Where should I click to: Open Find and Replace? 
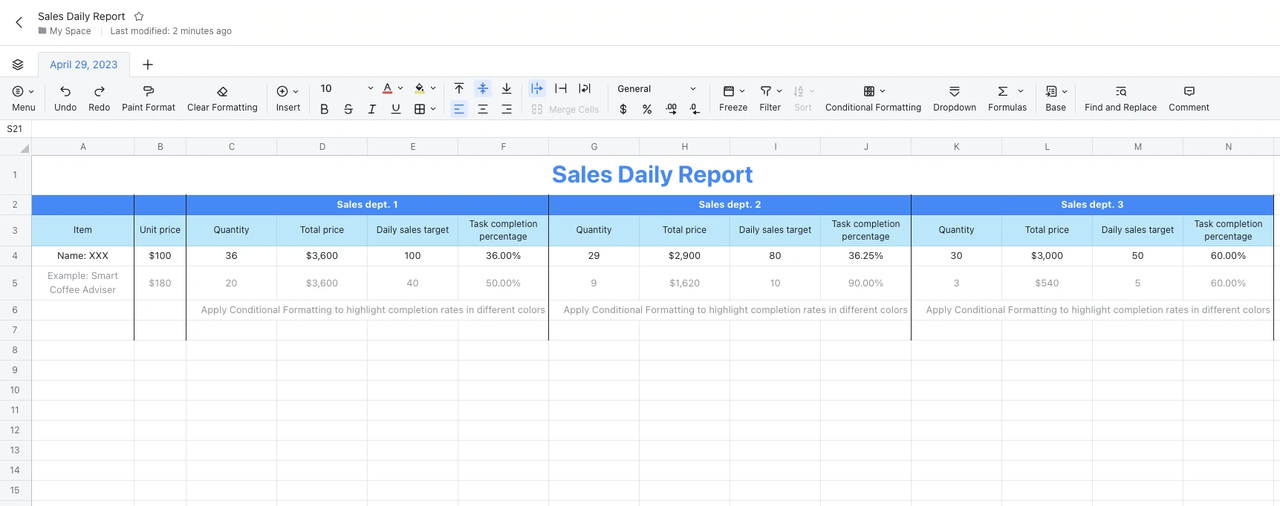click(1120, 91)
